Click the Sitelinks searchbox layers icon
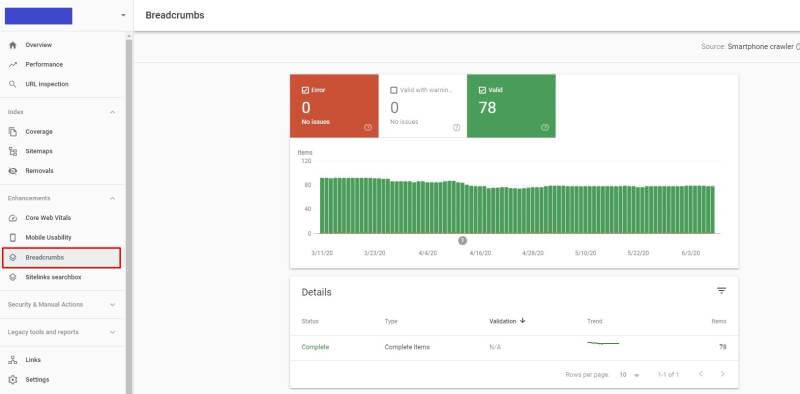The width and height of the screenshot is (800, 394). pyautogui.click(x=13, y=277)
